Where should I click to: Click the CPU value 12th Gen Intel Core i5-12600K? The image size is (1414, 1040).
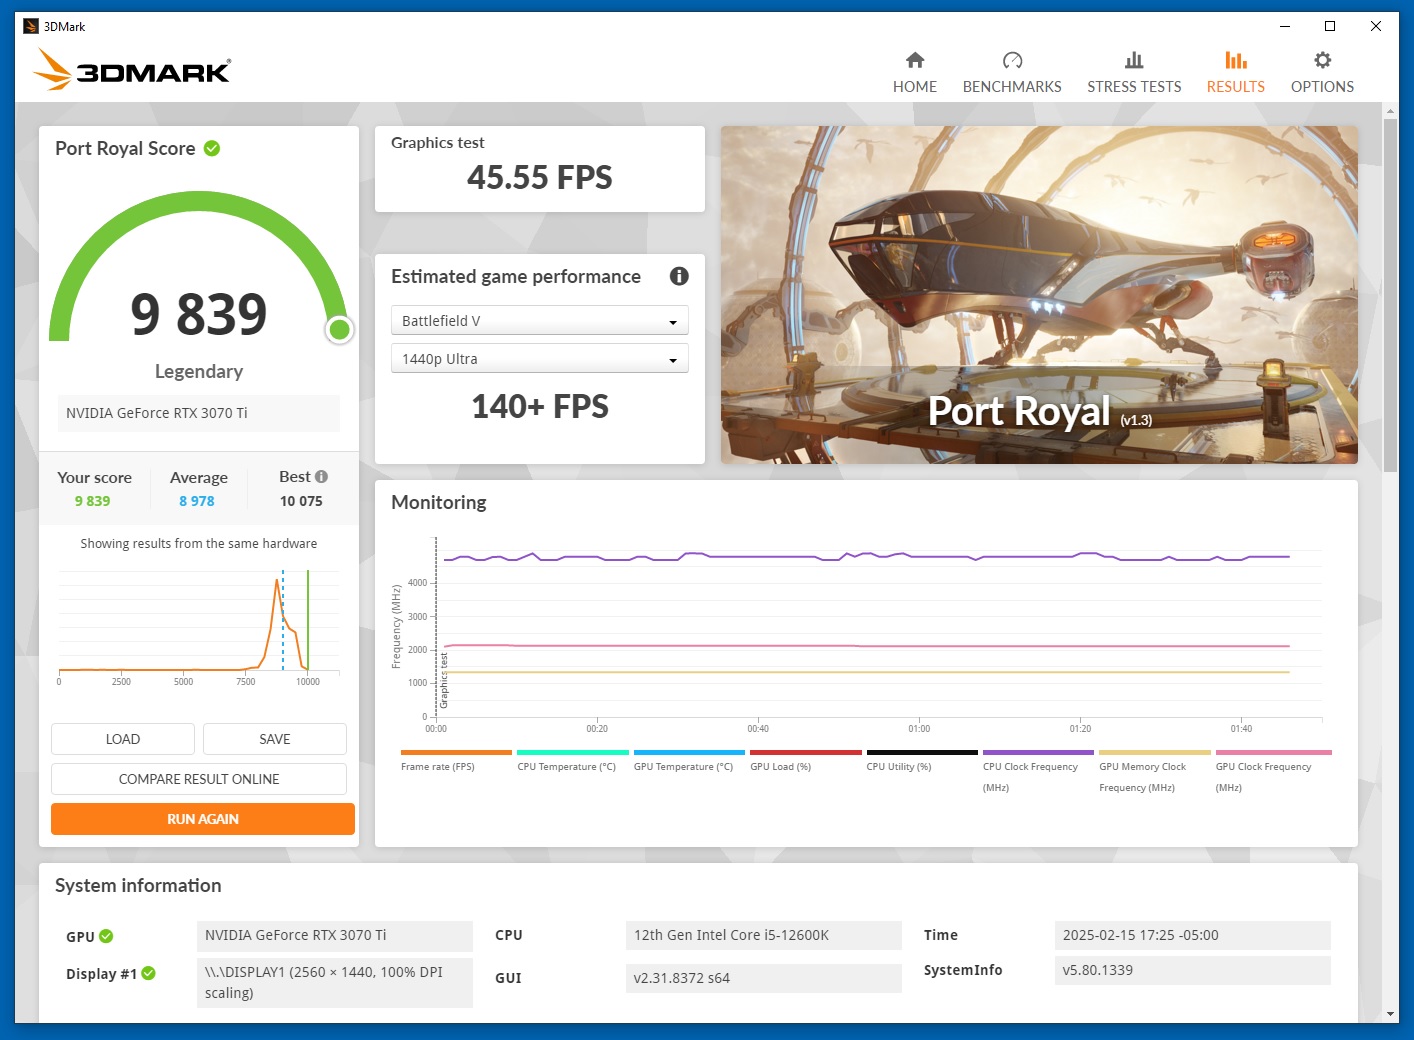point(763,935)
